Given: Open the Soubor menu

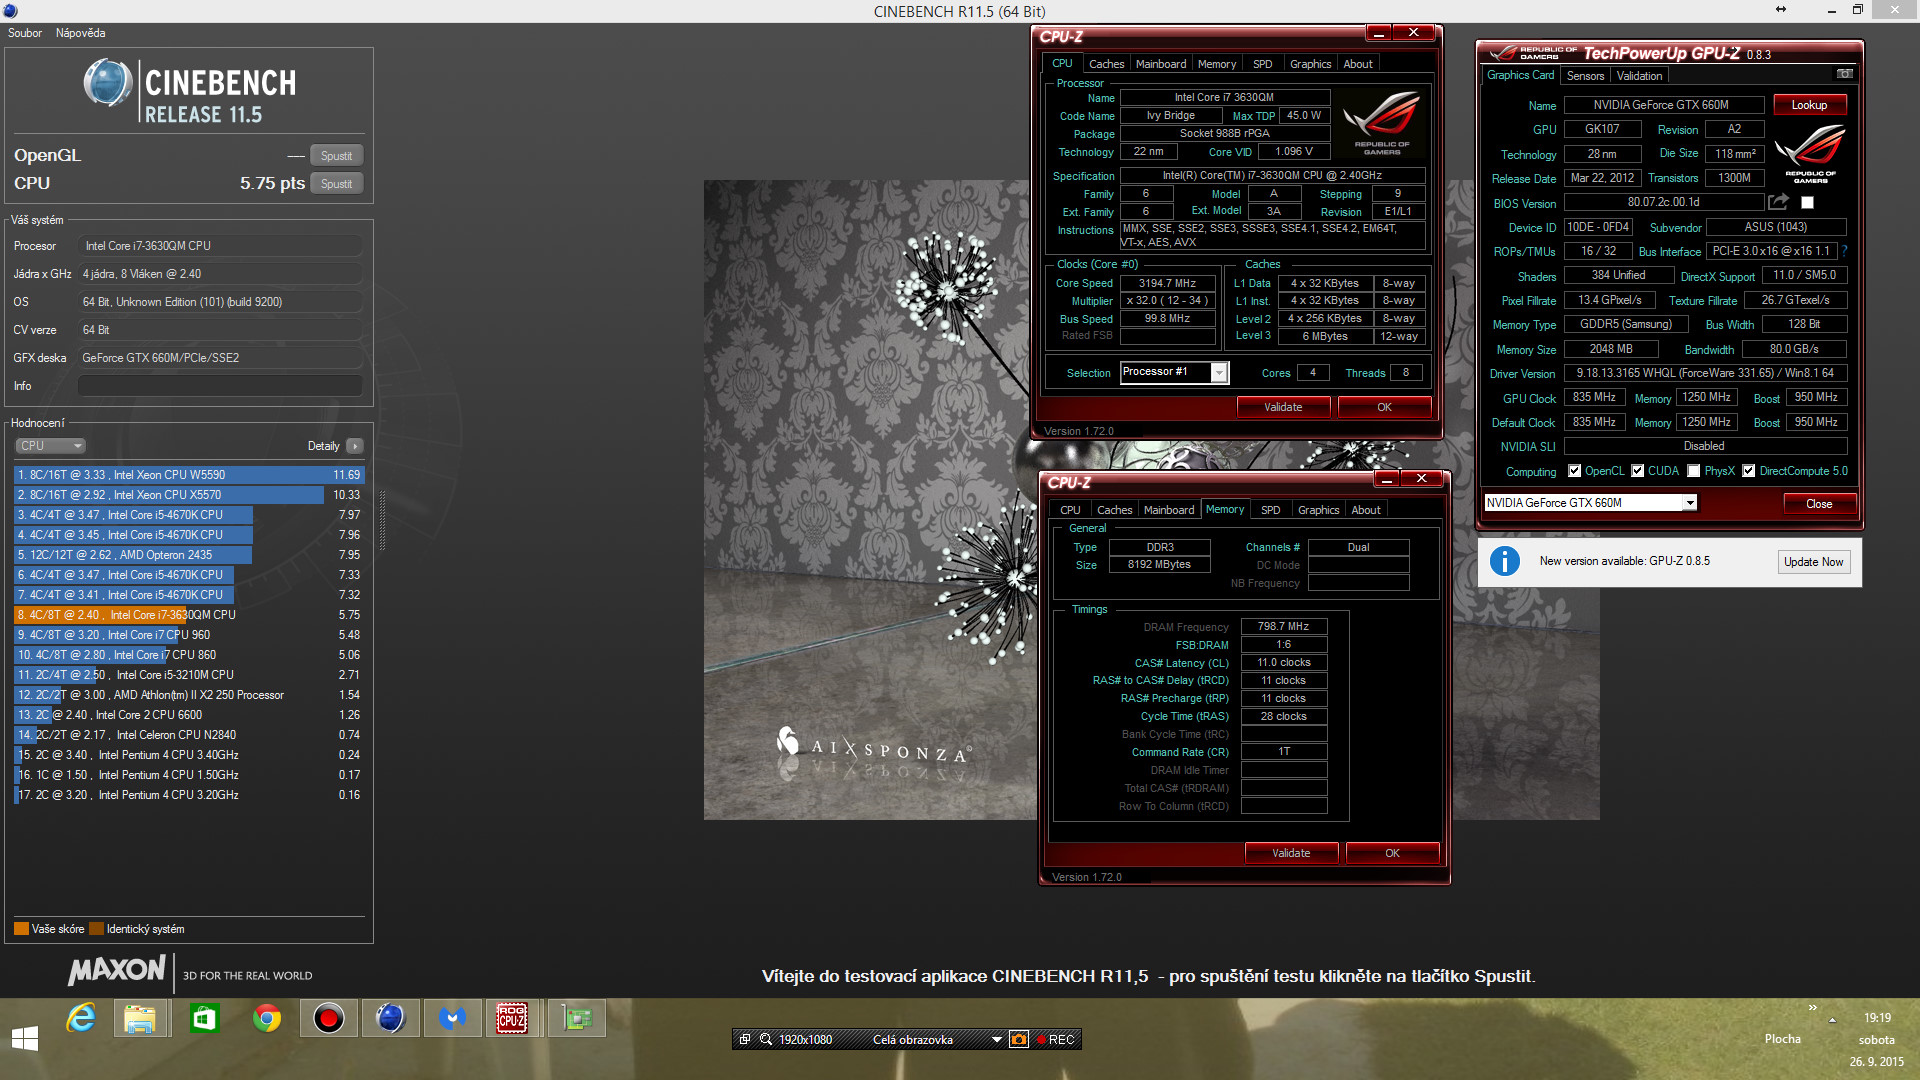Looking at the screenshot, I should pyautogui.click(x=25, y=33).
